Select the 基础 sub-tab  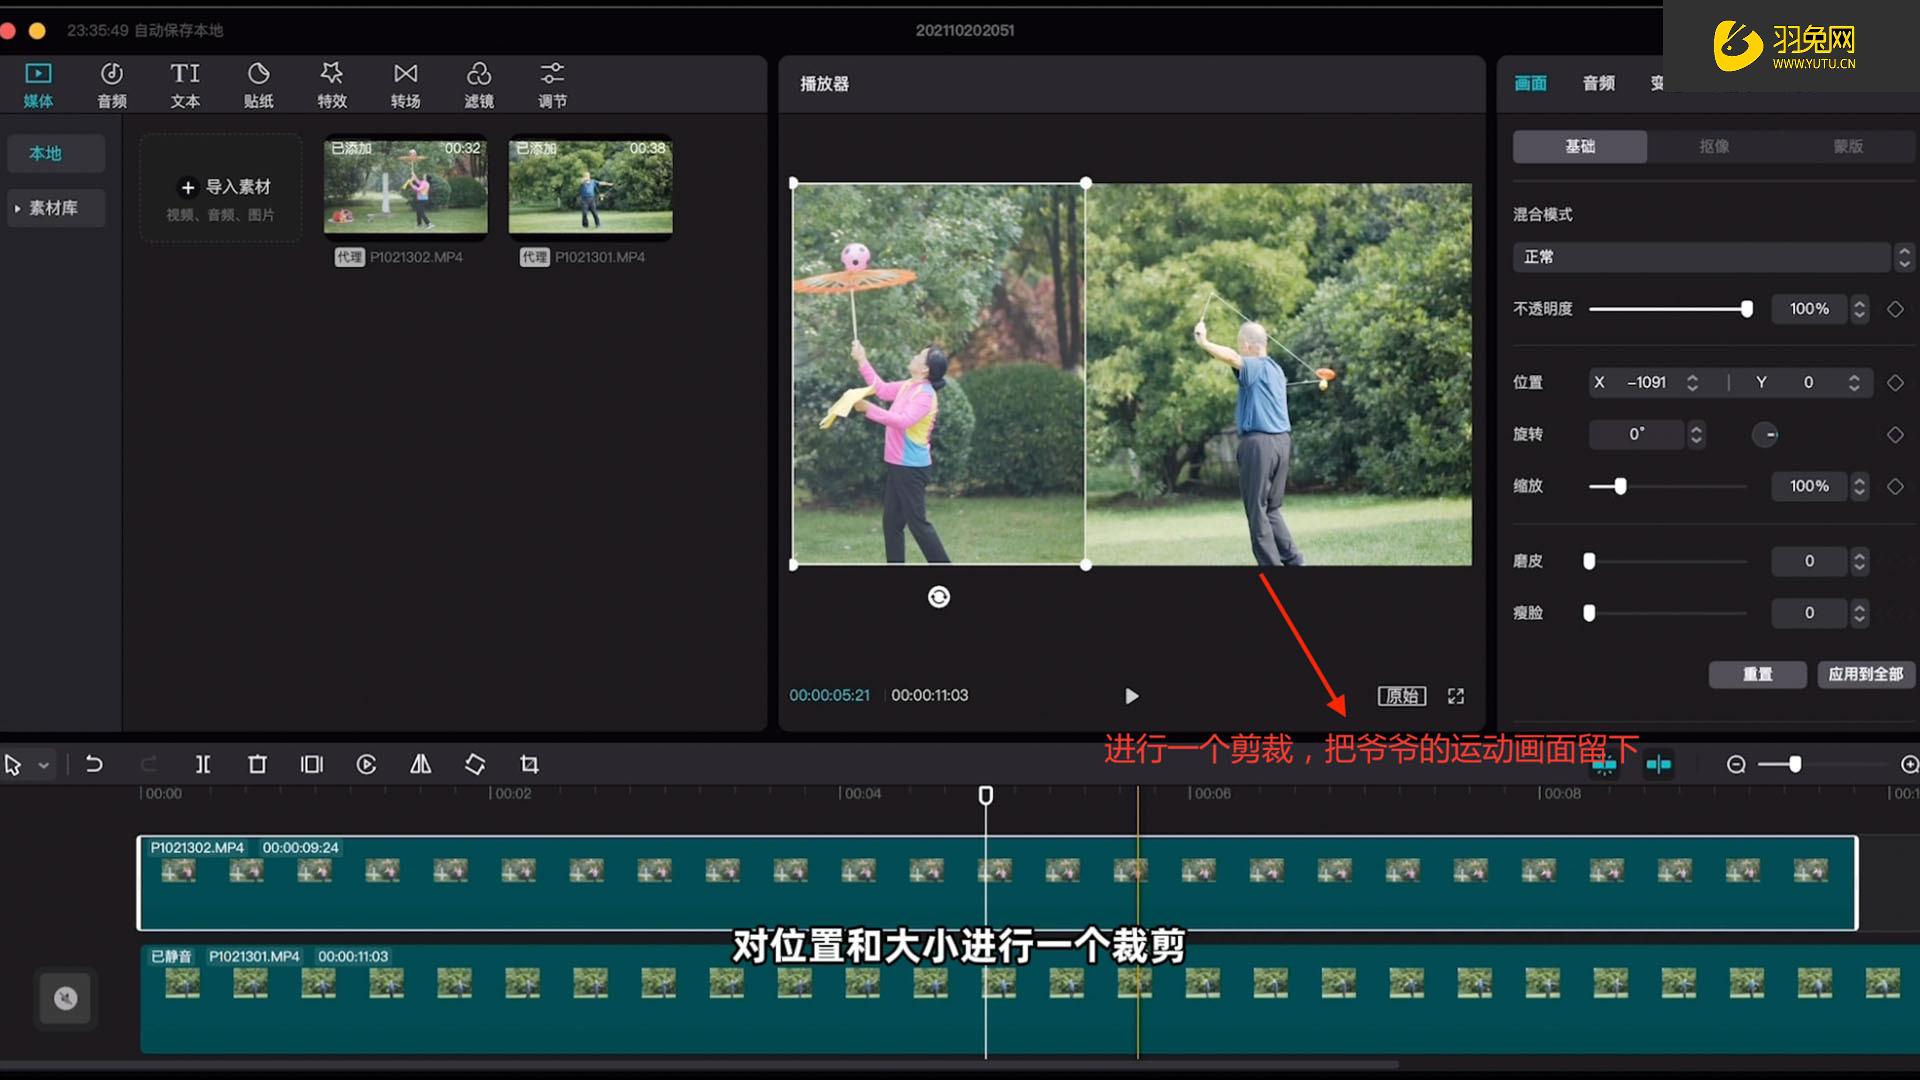(1580, 146)
